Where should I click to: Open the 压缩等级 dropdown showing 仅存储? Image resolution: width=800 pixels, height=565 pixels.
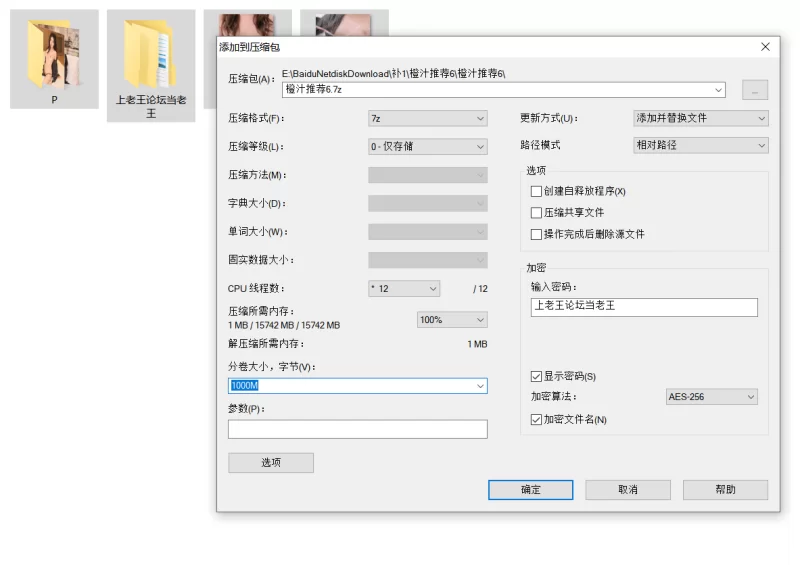(x=428, y=146)
